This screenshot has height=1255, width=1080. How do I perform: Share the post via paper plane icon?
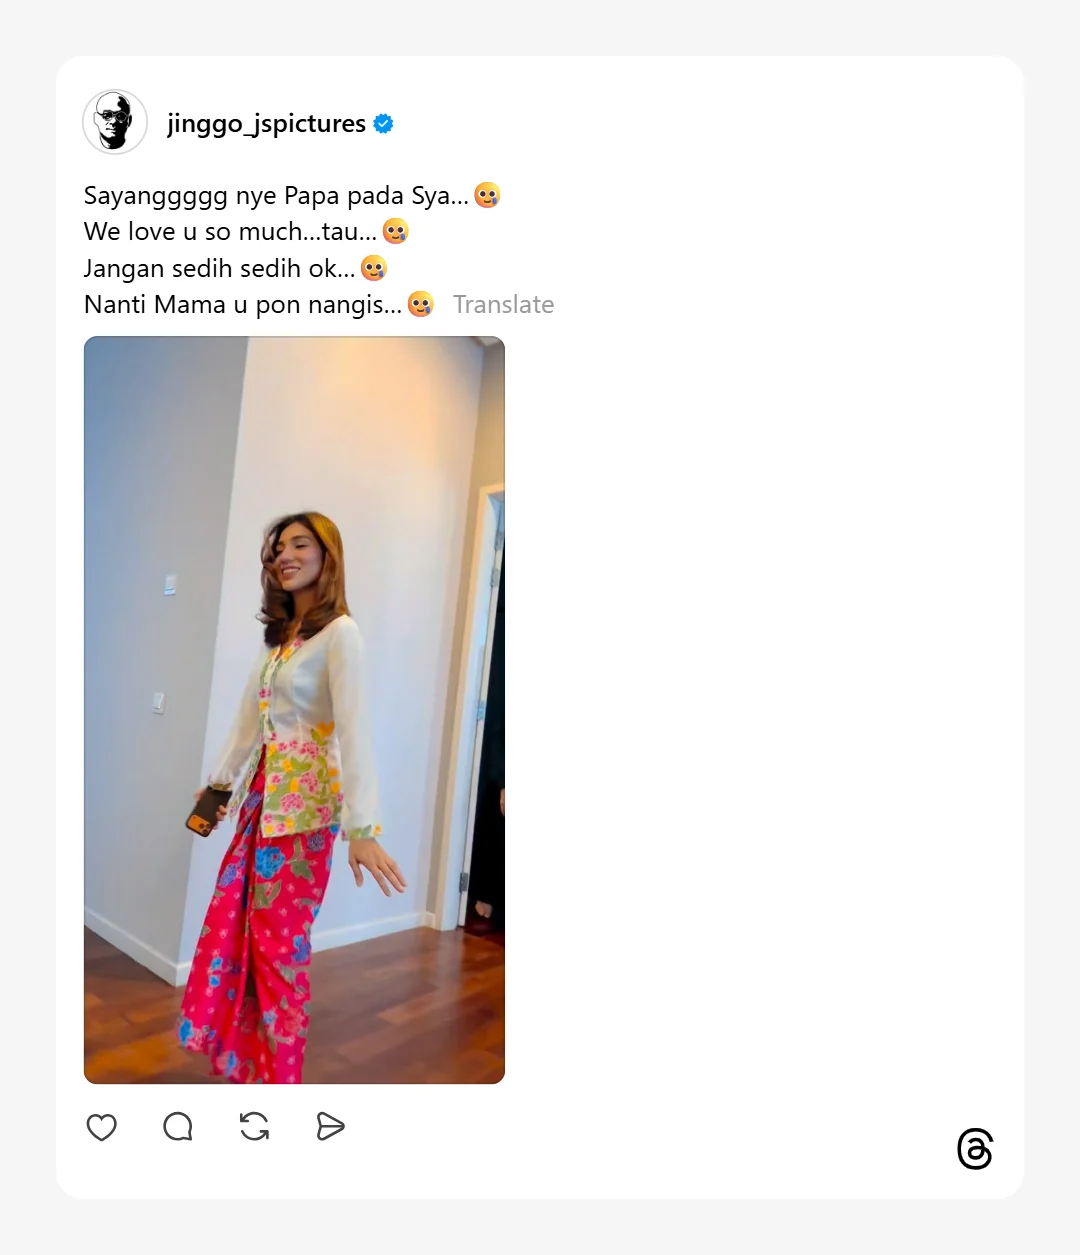330,1127
